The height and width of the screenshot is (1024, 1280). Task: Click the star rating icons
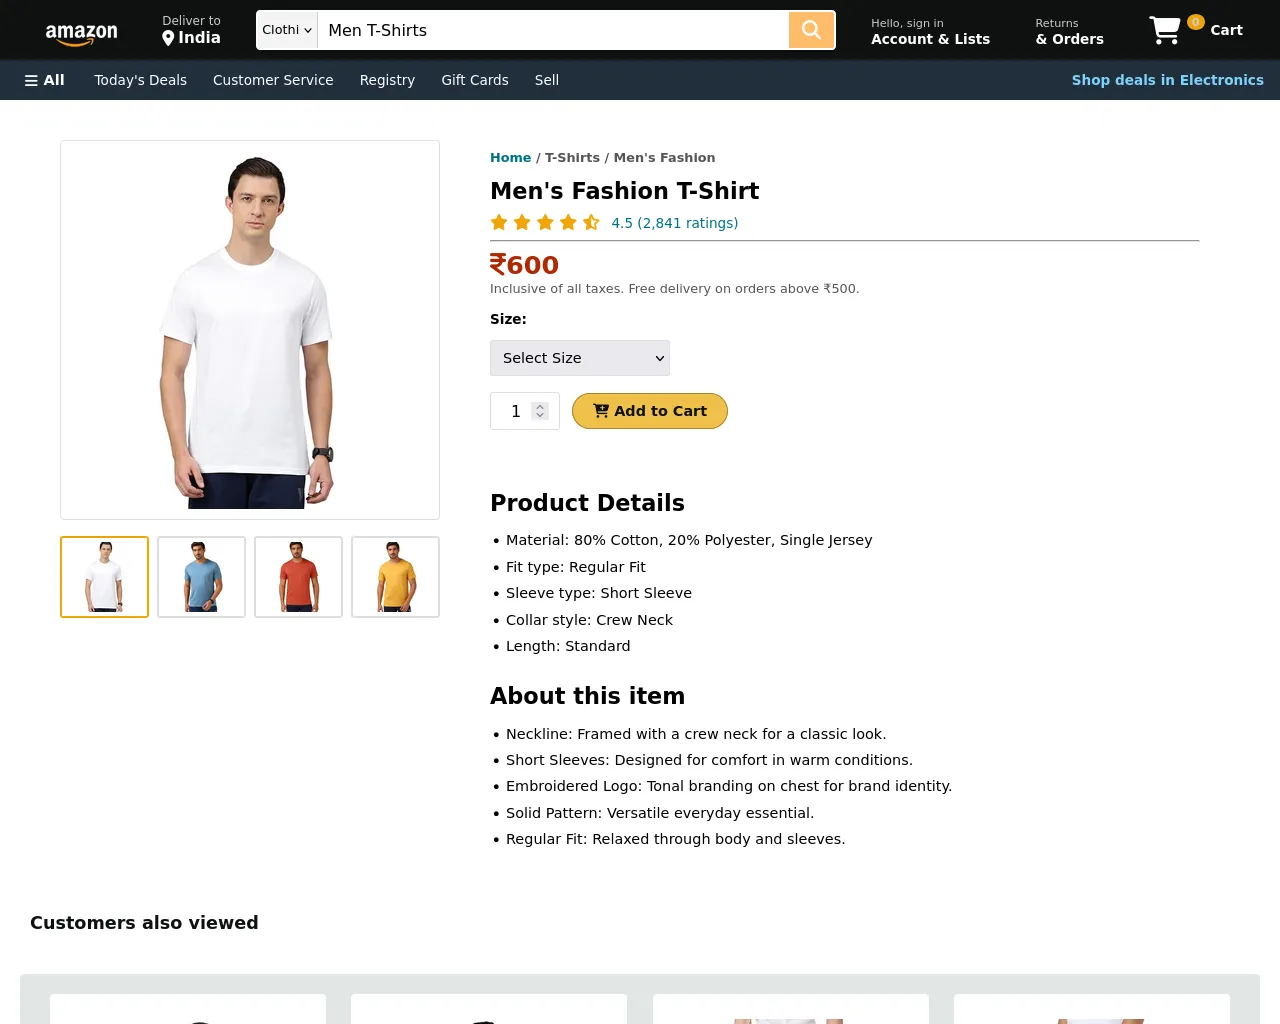[545, 222]
